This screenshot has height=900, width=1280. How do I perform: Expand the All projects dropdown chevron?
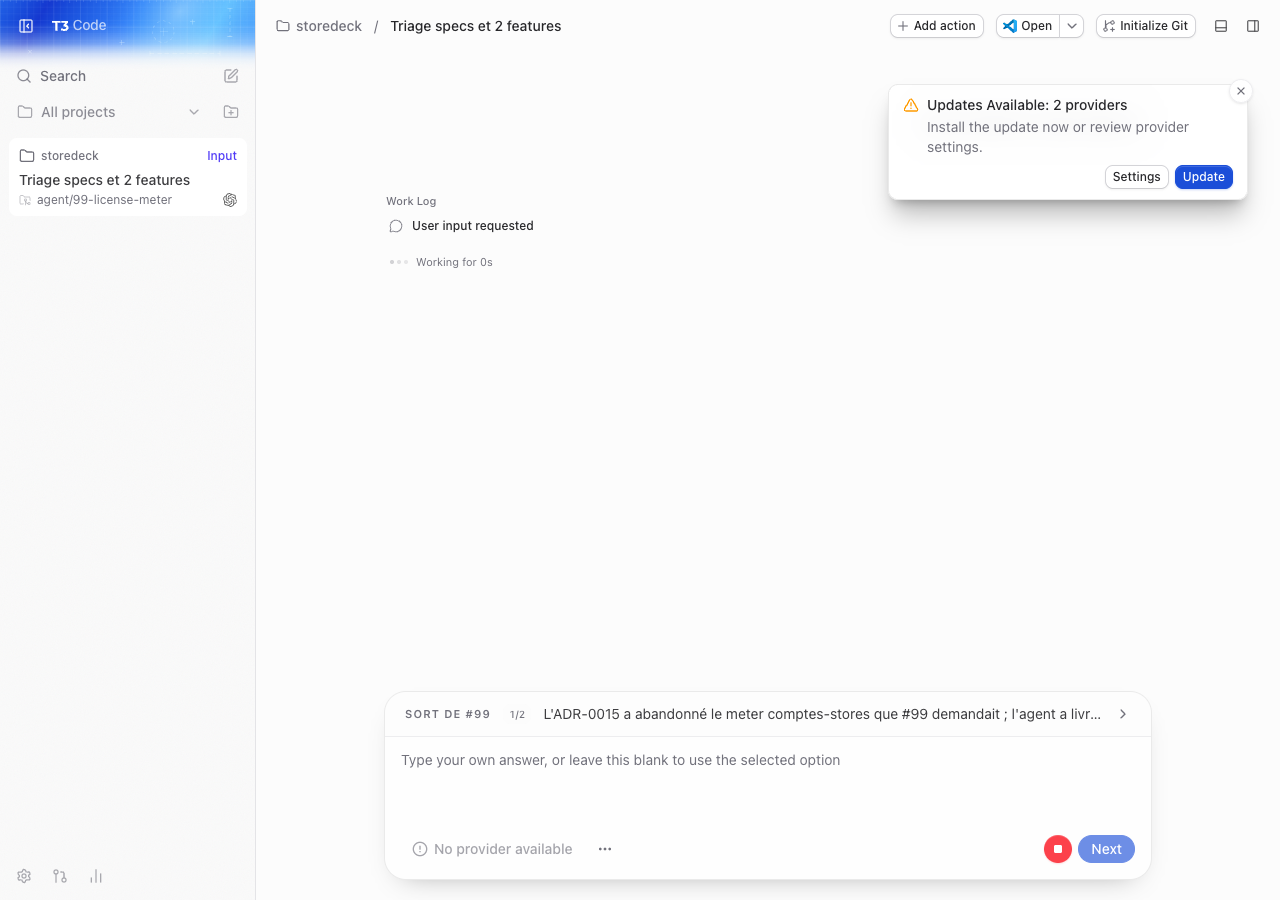(194, 112)
